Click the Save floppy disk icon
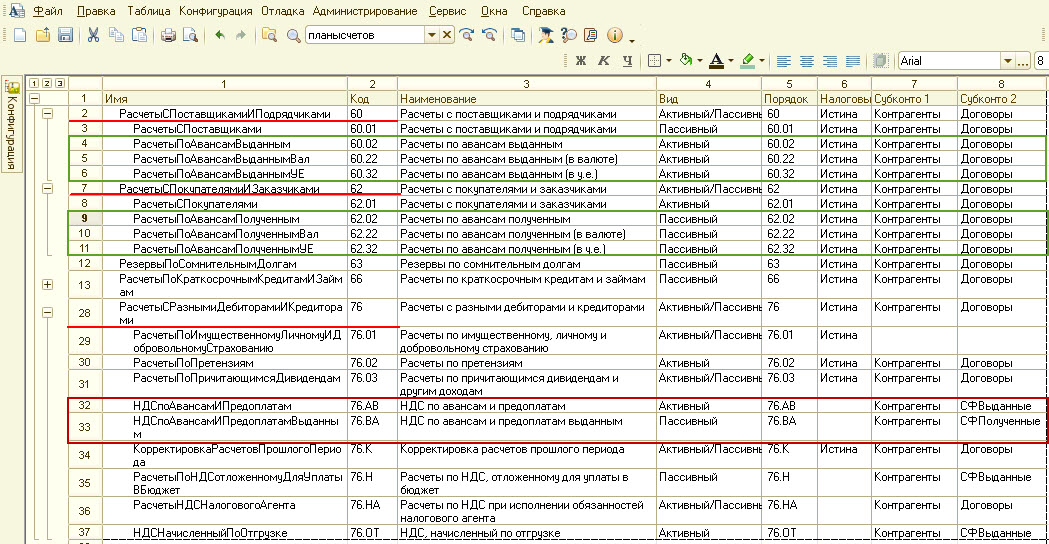1049x544 pixels. (x=65, y=35)
